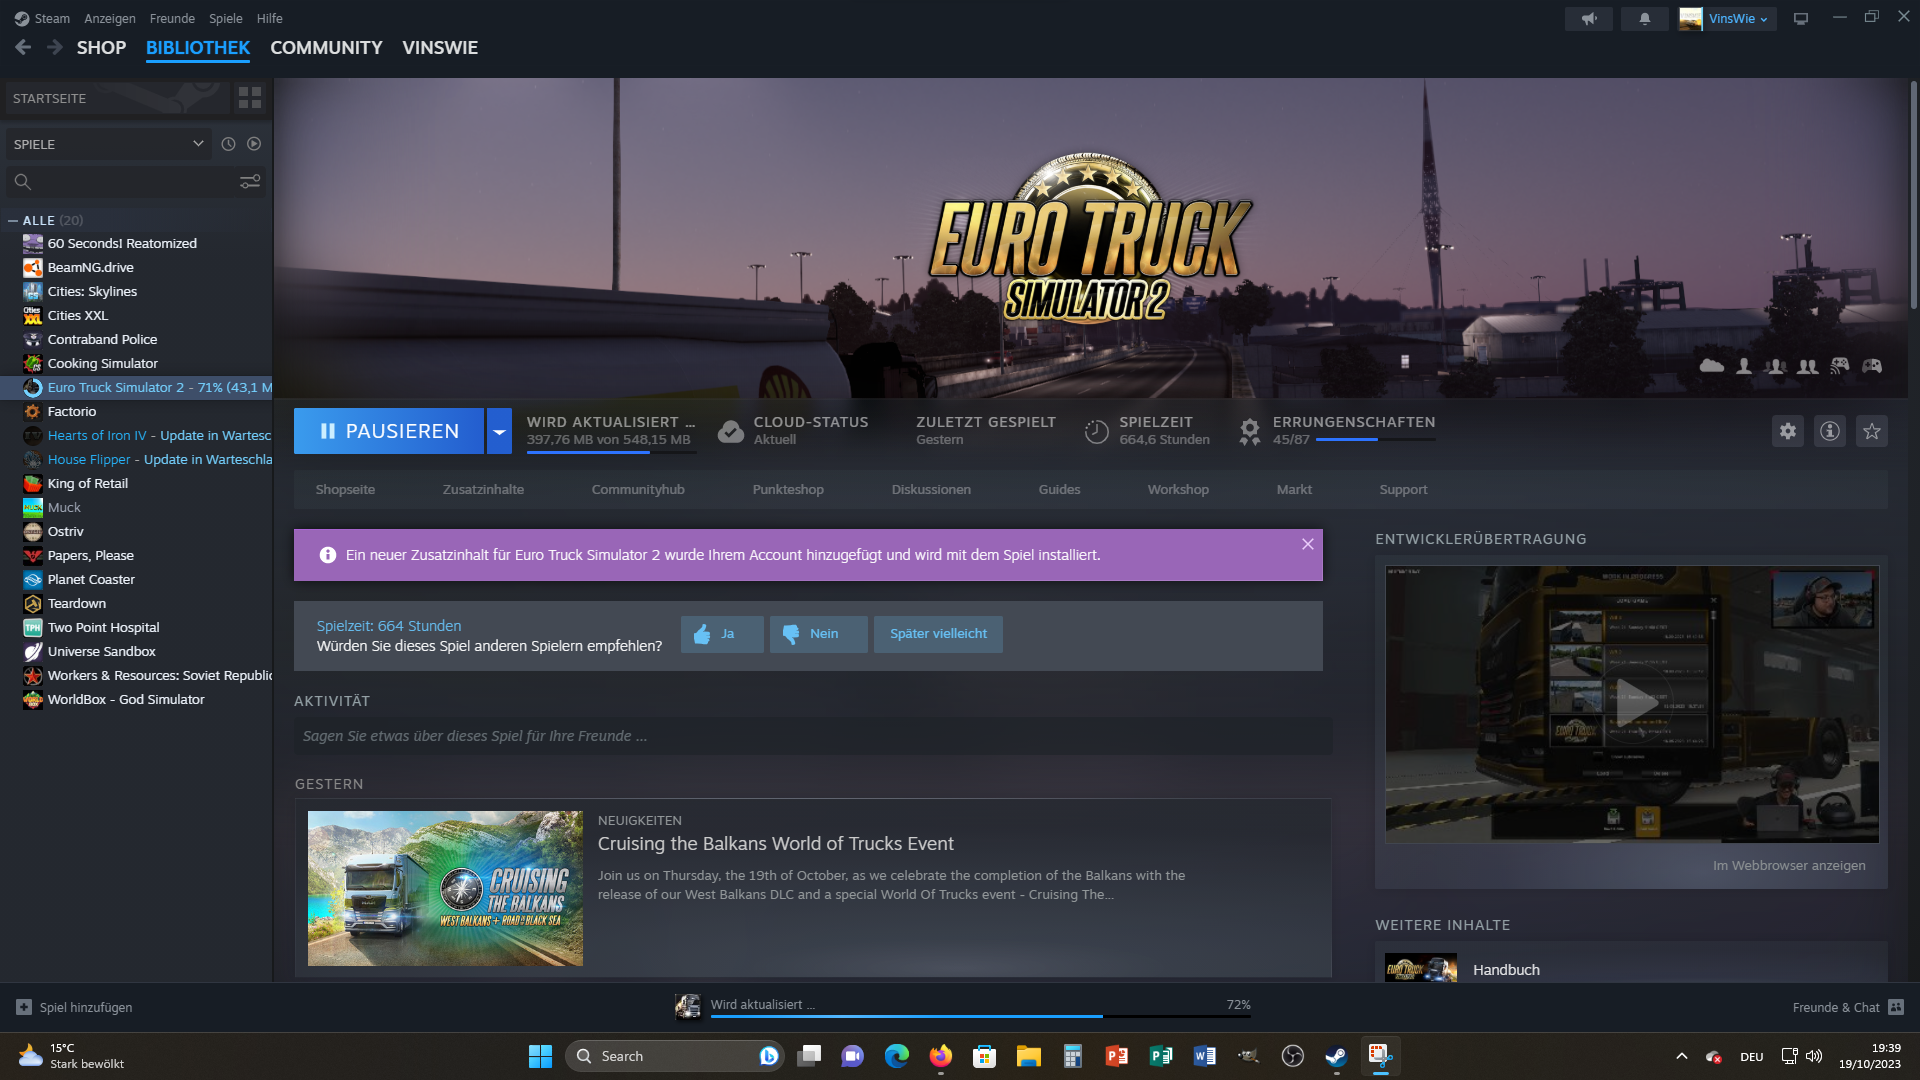Click the controller support icon on banner
The image size is (1920, 1080).
coord(1872,366)
